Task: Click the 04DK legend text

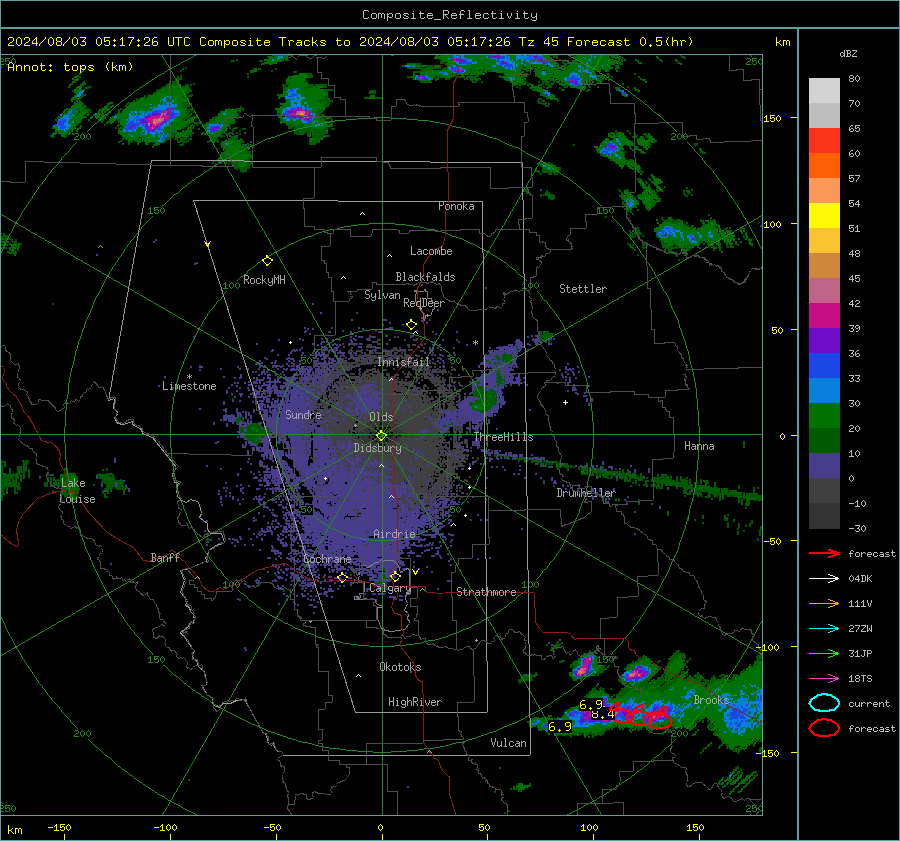Action: pos(860,579)
